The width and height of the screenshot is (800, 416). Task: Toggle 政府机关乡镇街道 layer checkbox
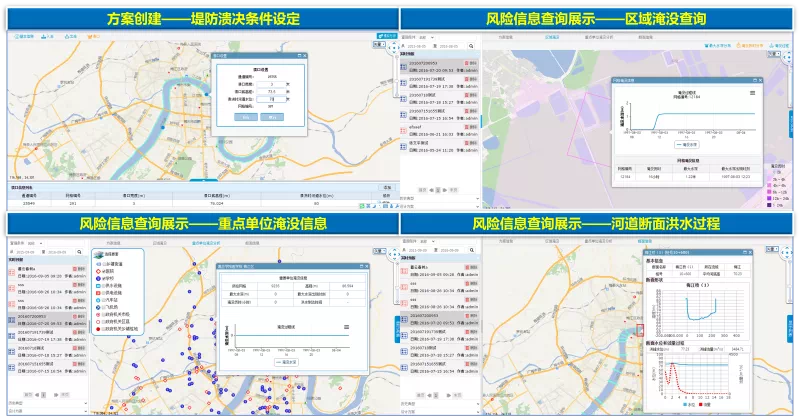[x=105, y=329]
